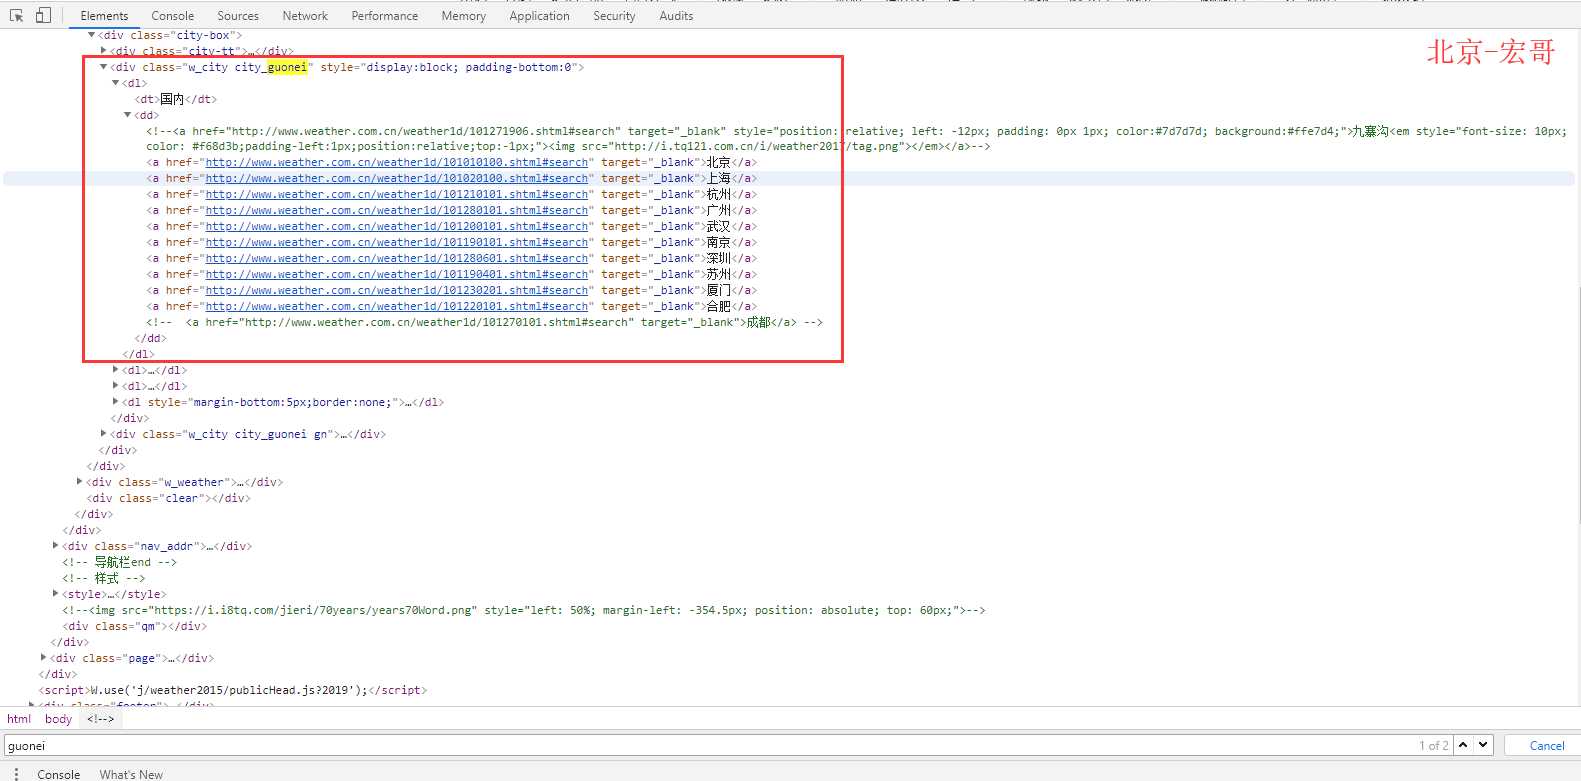Switch to the Console tab
Screen dimensions: 1581x781
pyautogui.click(x=173, y=16)
